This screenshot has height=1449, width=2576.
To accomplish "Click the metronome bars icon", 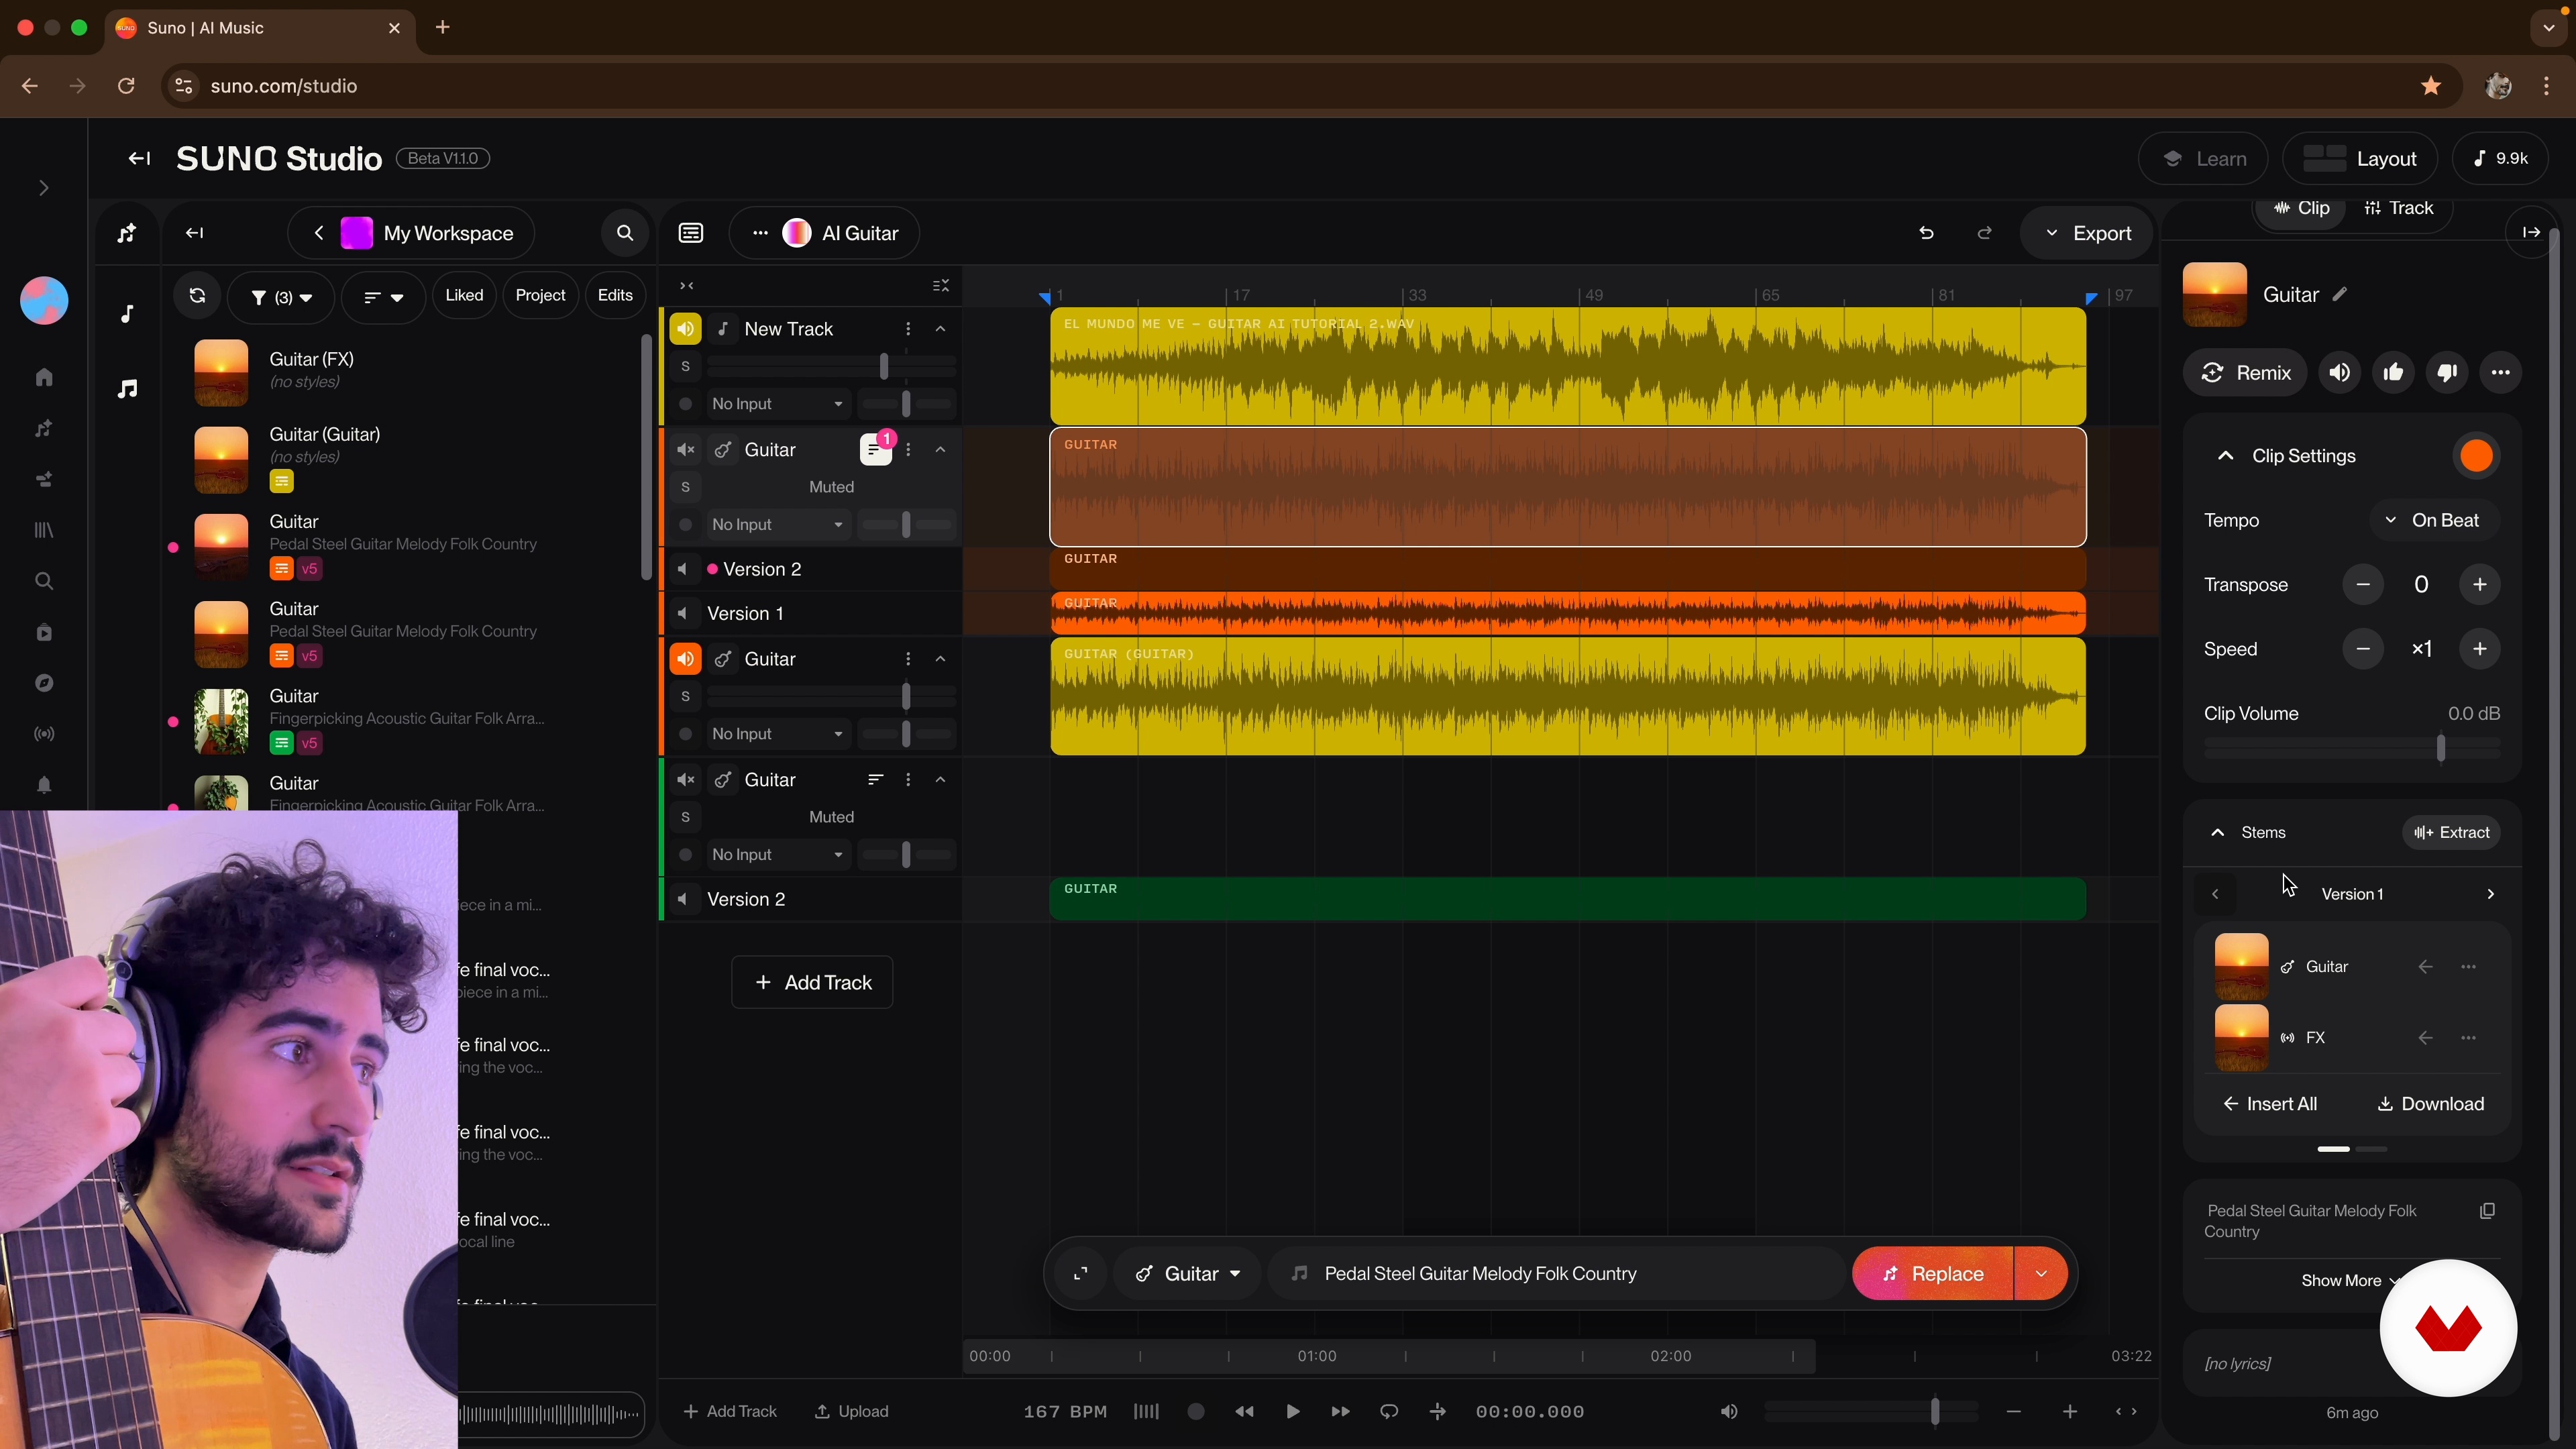I will coord(1146,1411).
